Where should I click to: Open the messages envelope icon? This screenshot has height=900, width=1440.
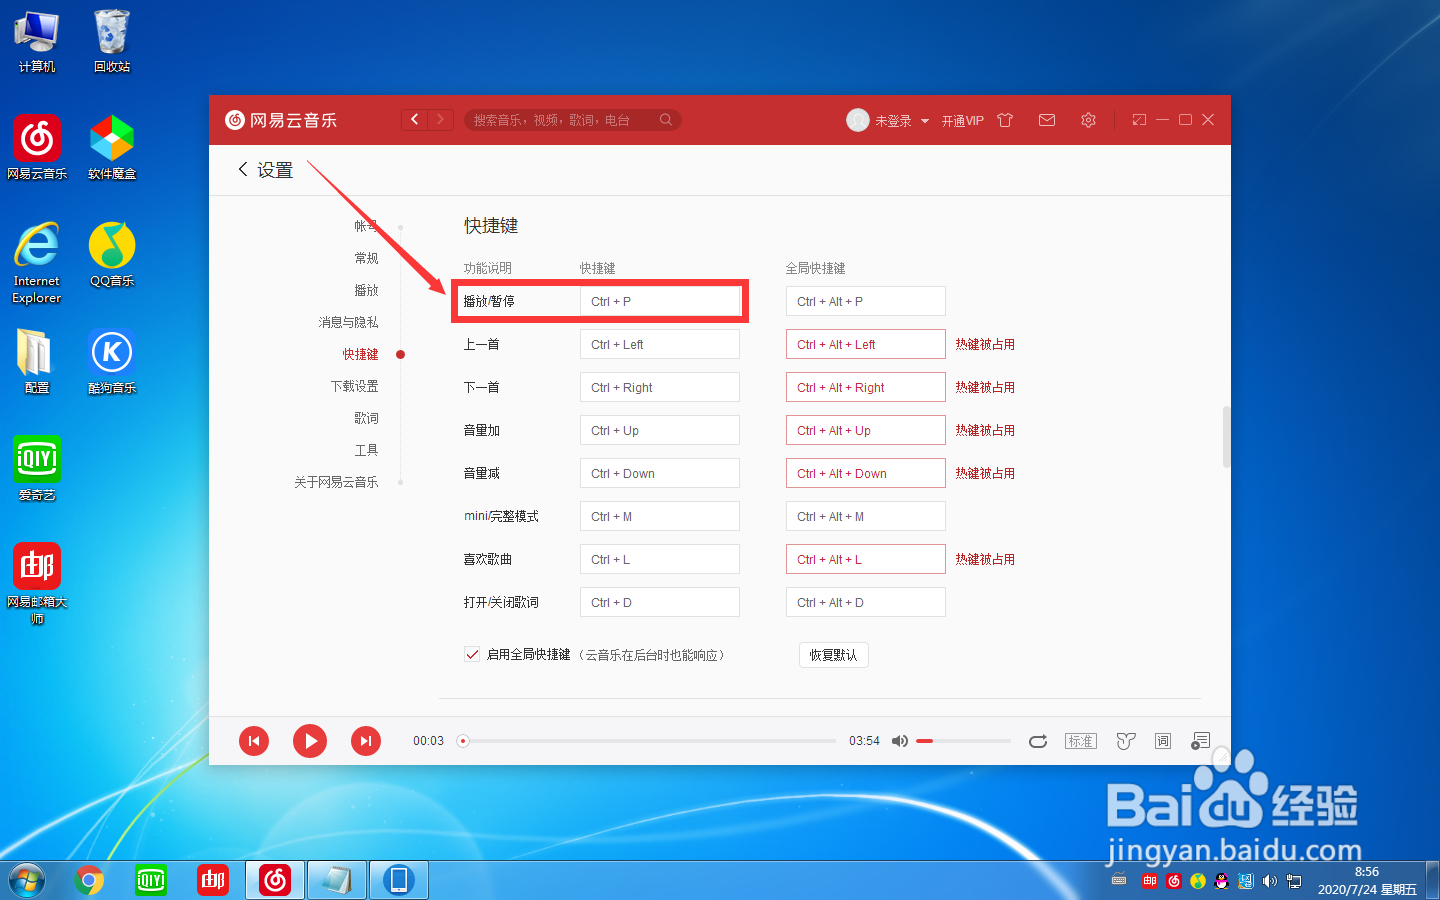(1047, 120)
